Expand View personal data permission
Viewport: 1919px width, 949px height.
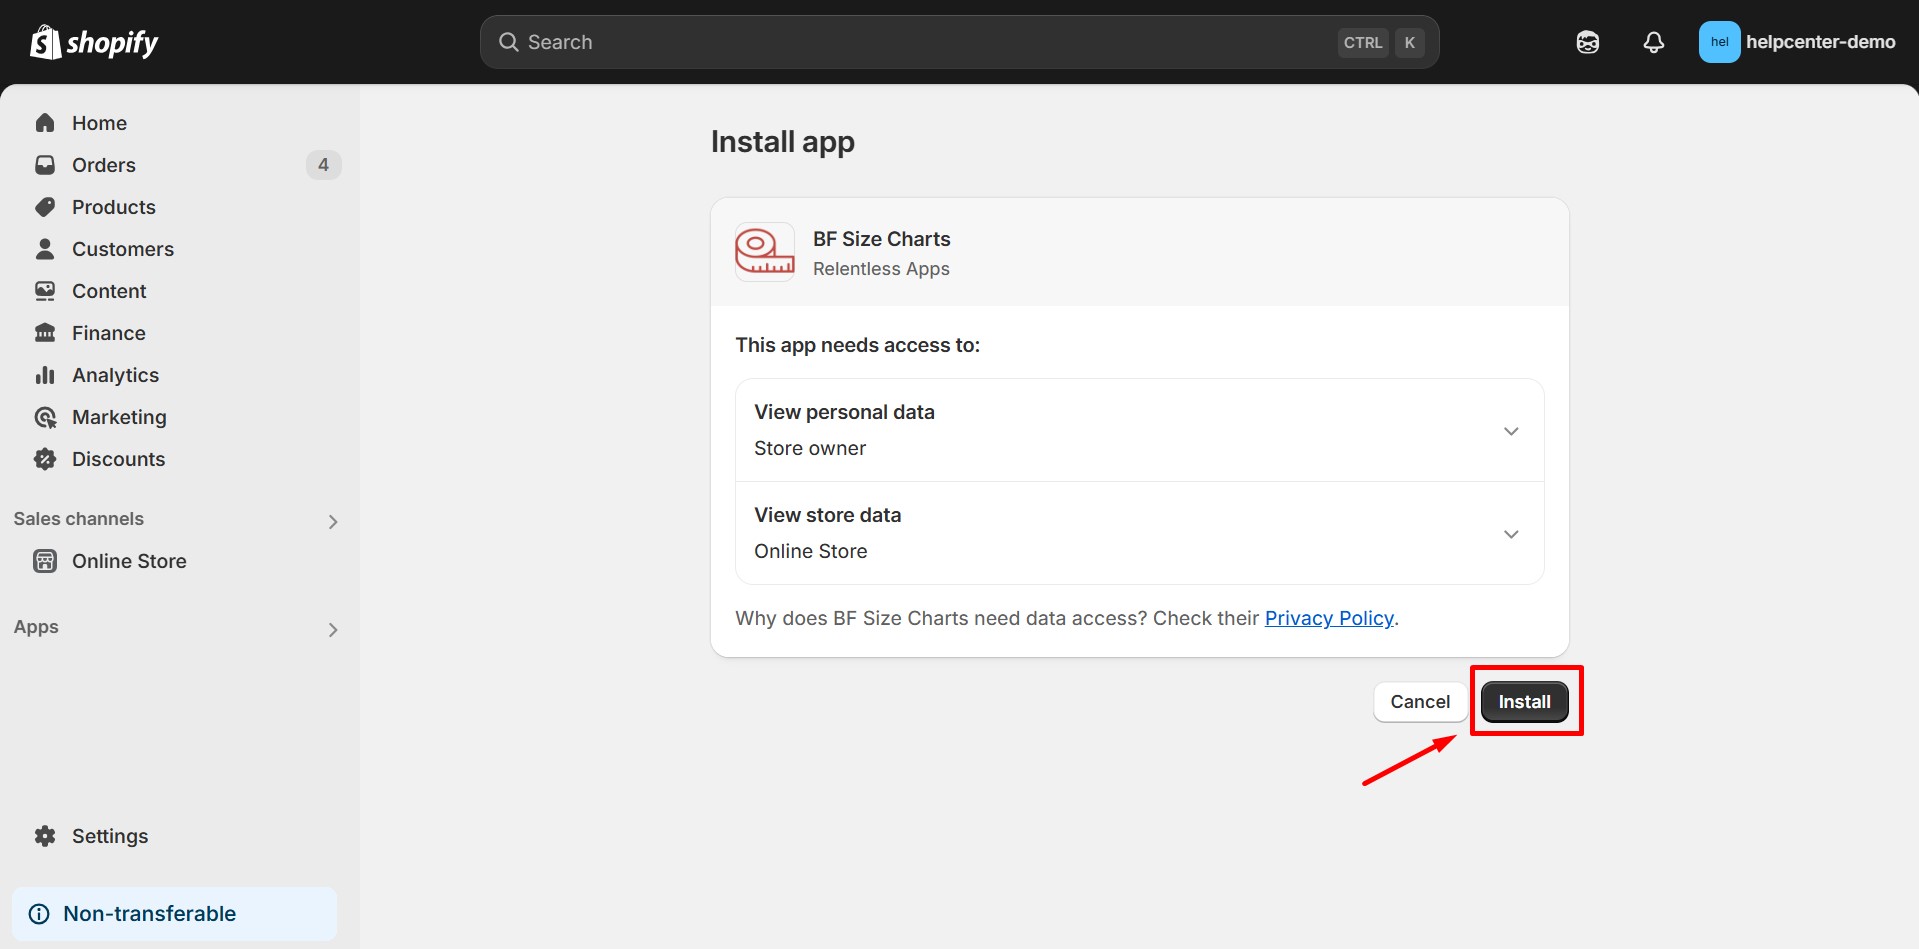(x=1510, y=431)
